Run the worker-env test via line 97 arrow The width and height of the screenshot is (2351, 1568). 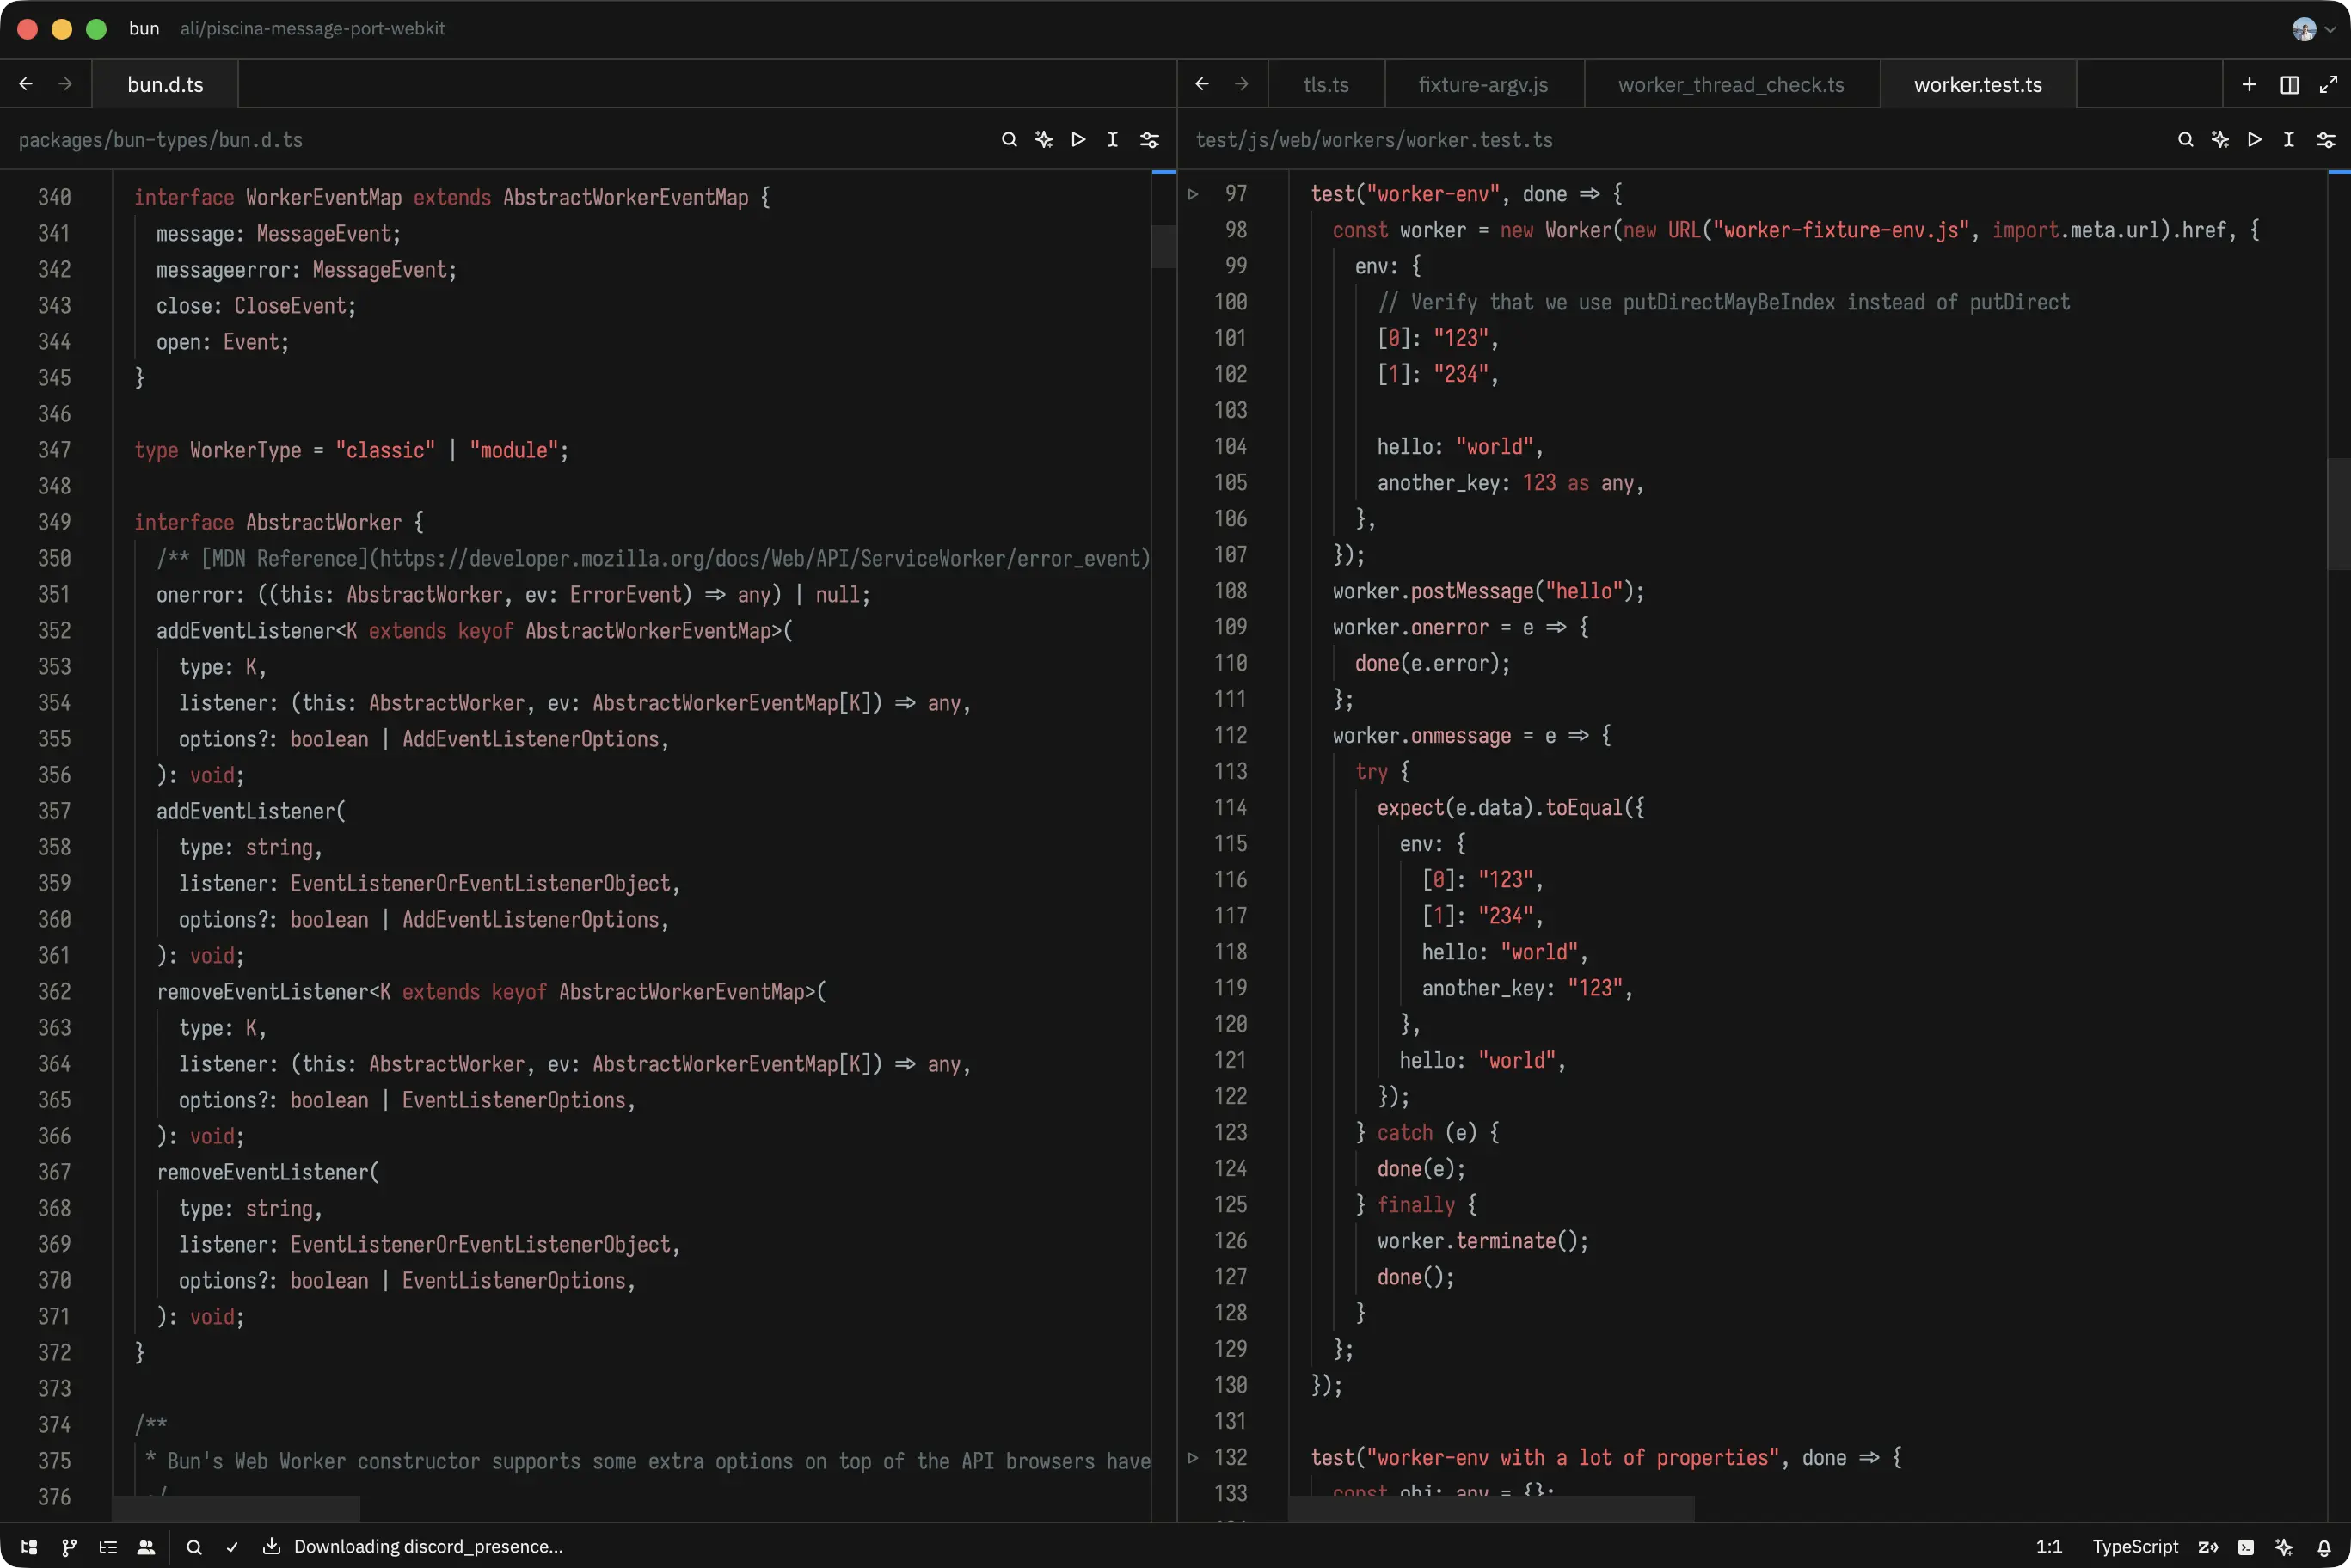click(1193, 194)
